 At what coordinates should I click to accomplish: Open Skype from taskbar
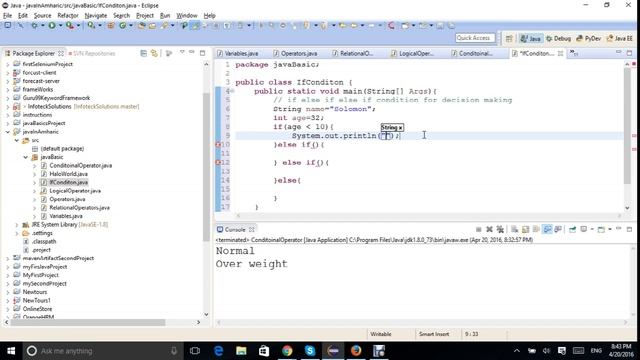pos(310,351)
